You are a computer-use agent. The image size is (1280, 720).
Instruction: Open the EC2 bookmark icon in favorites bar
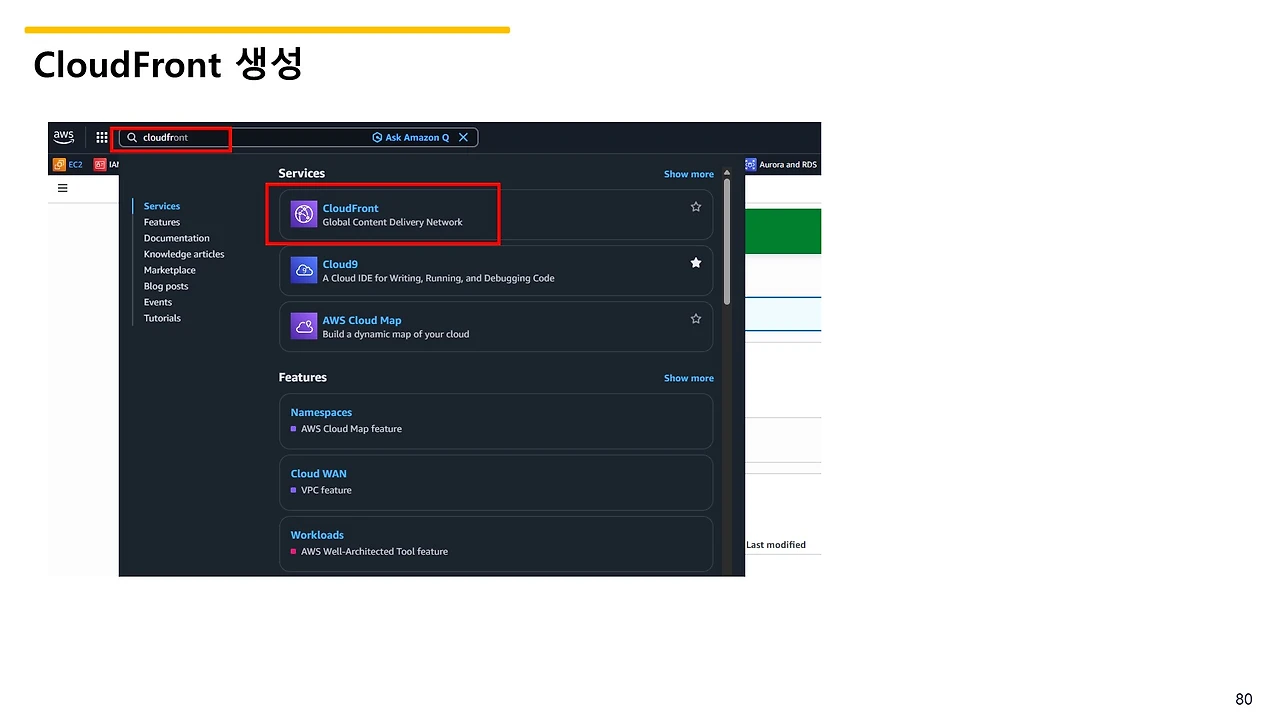point(59,164)
